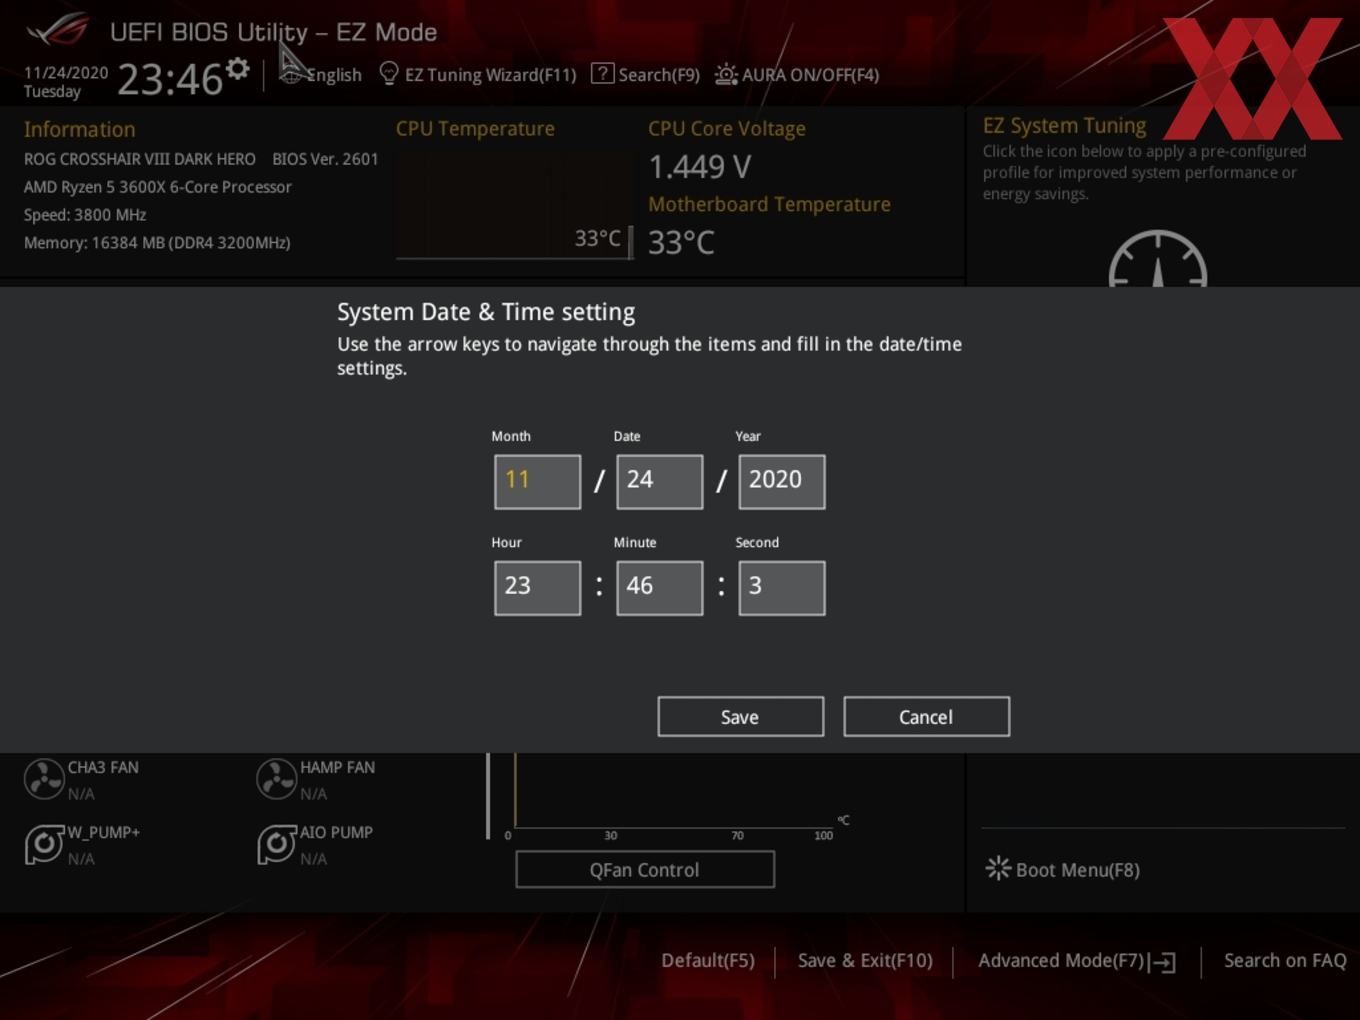Select the Hour field showing 23
1360x1020 pixels.
[537, 587]
